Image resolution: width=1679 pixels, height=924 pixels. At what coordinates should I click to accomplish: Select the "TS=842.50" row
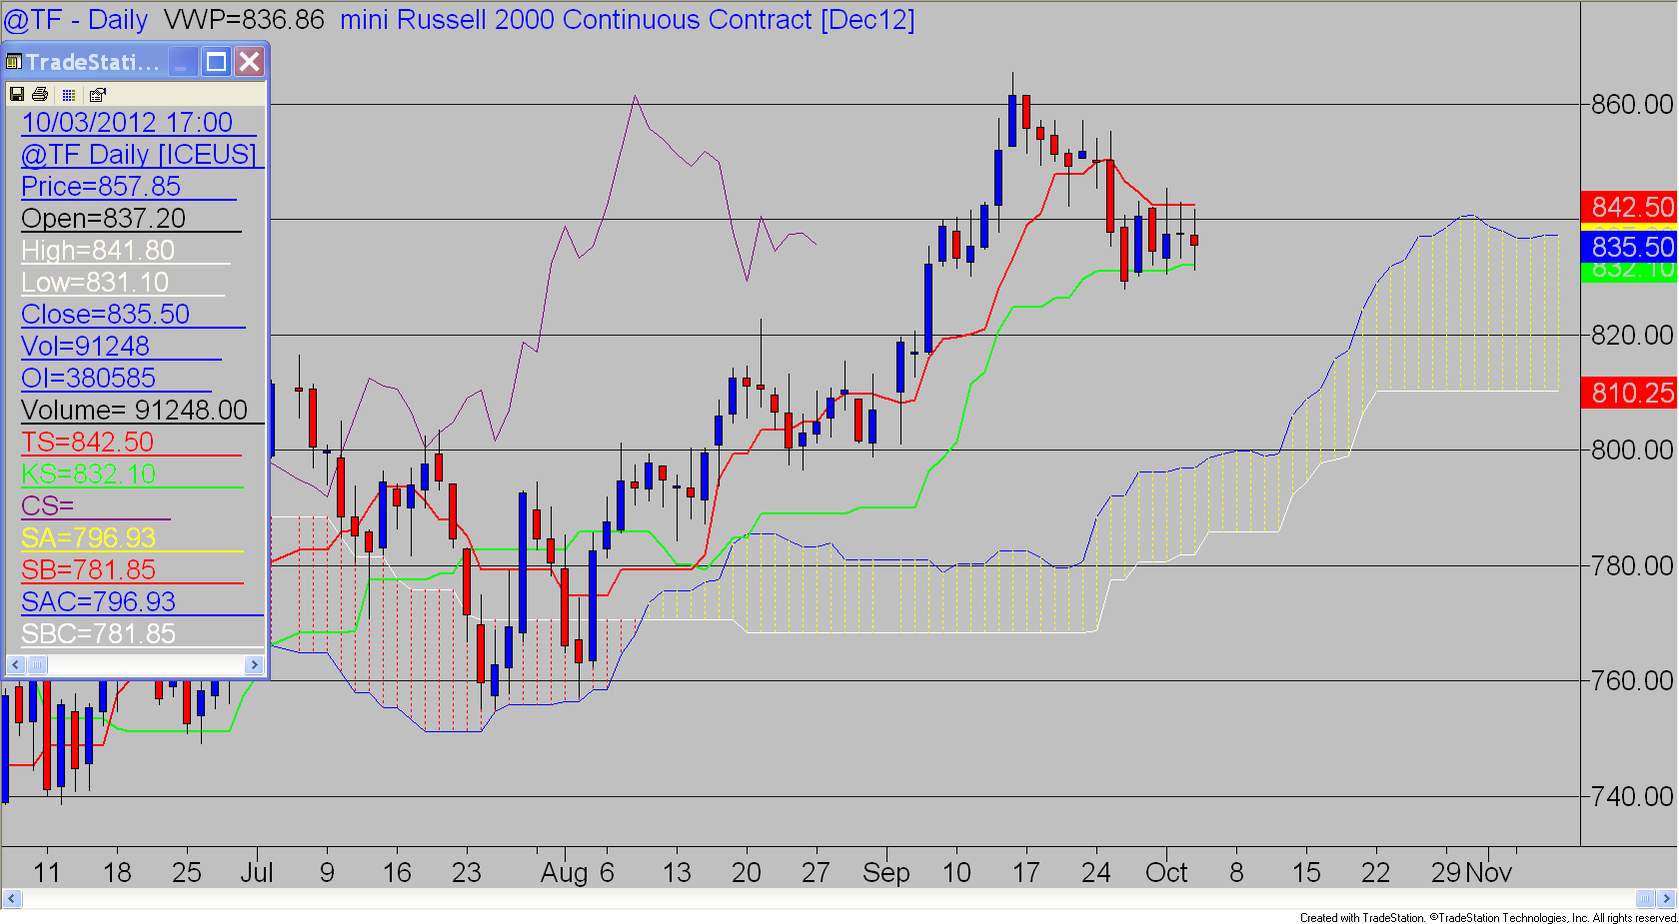coord(131,442)
